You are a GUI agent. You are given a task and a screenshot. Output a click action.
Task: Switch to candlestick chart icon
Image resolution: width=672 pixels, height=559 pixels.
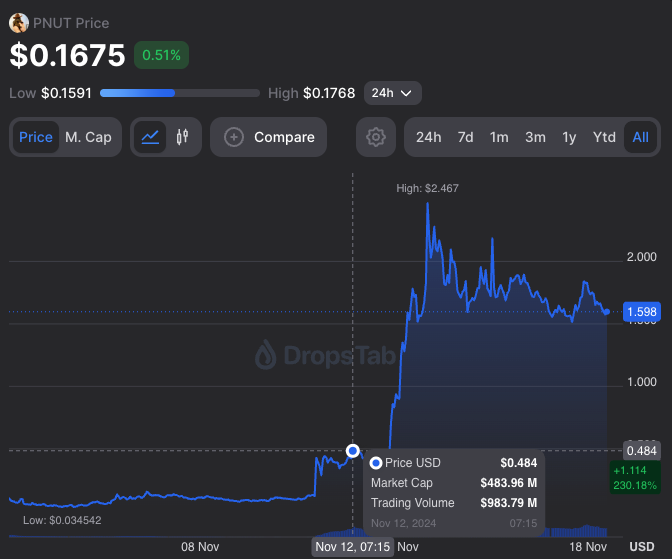(183, 137)
